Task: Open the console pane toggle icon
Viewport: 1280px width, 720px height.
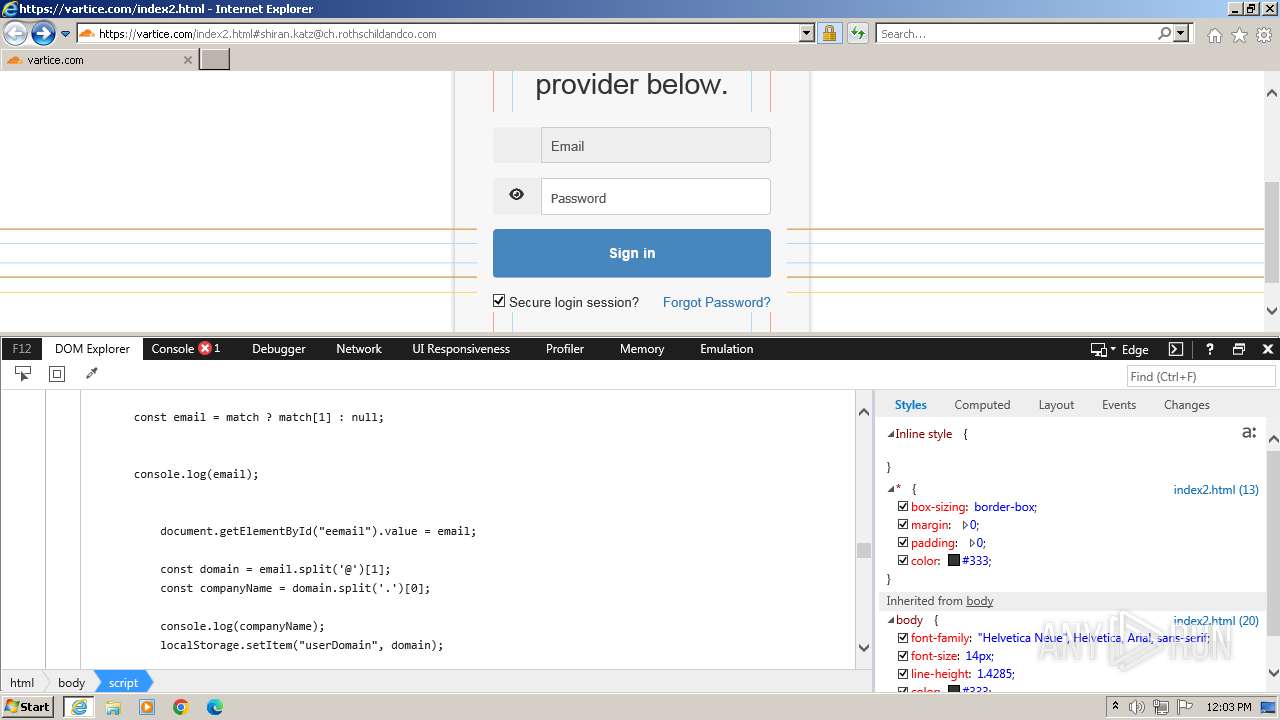Action: coord(1176,349)
